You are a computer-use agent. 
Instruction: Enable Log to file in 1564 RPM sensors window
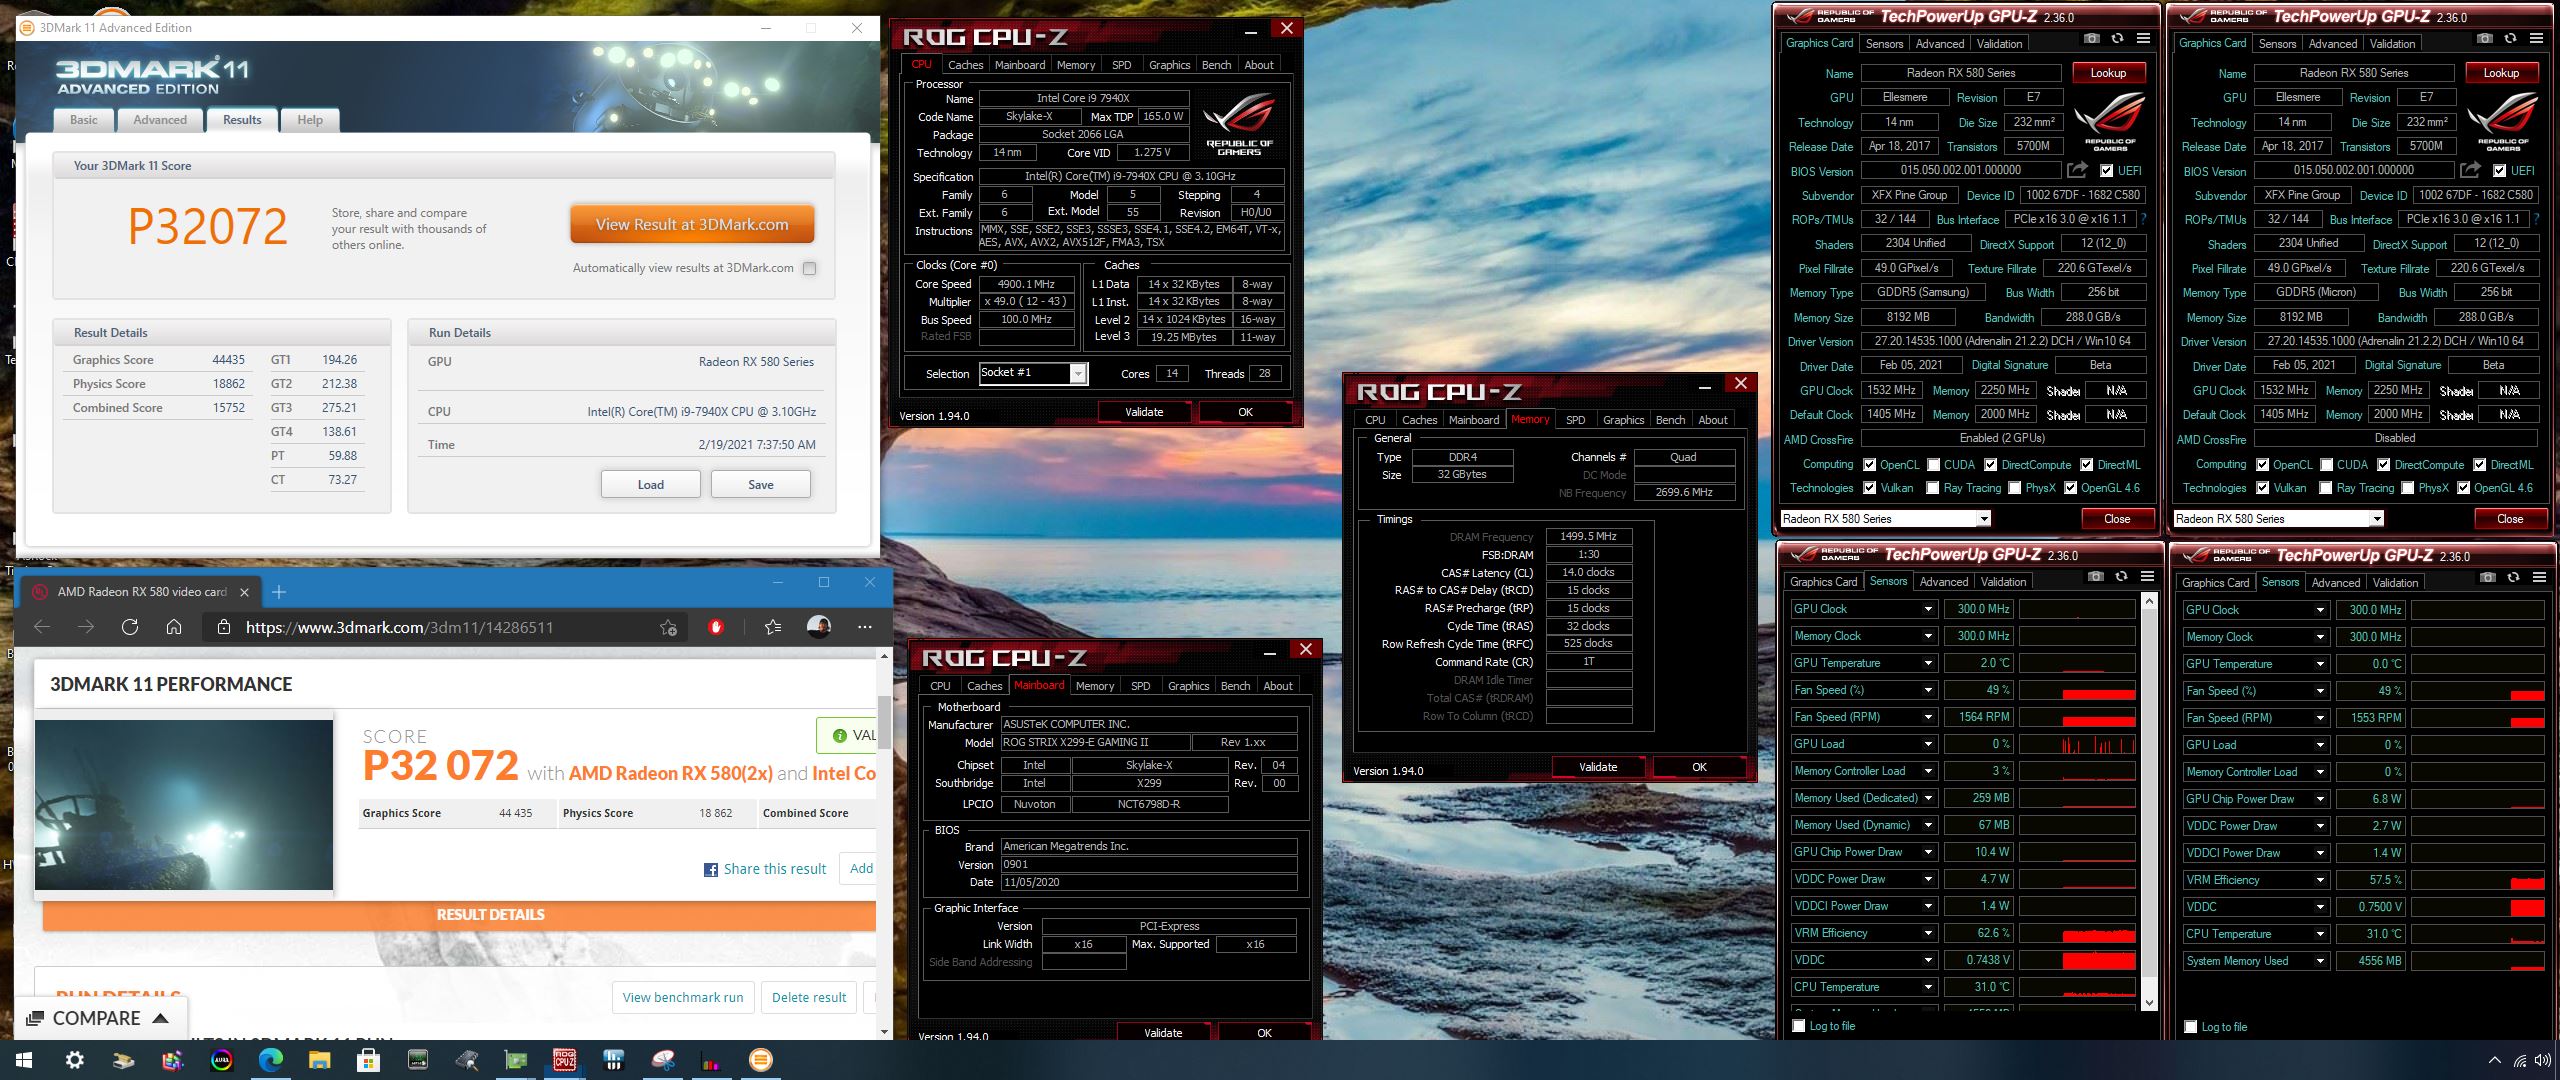pyautogui.click(x=1799, y=1026)
